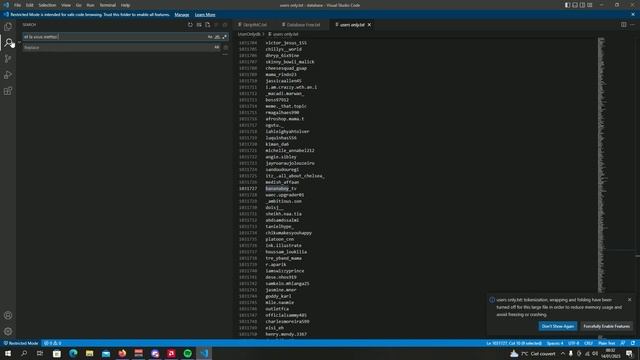Open Spotify from the taskbar
Image resolution: width=640 pixels, height=360 pixels.
188,353
